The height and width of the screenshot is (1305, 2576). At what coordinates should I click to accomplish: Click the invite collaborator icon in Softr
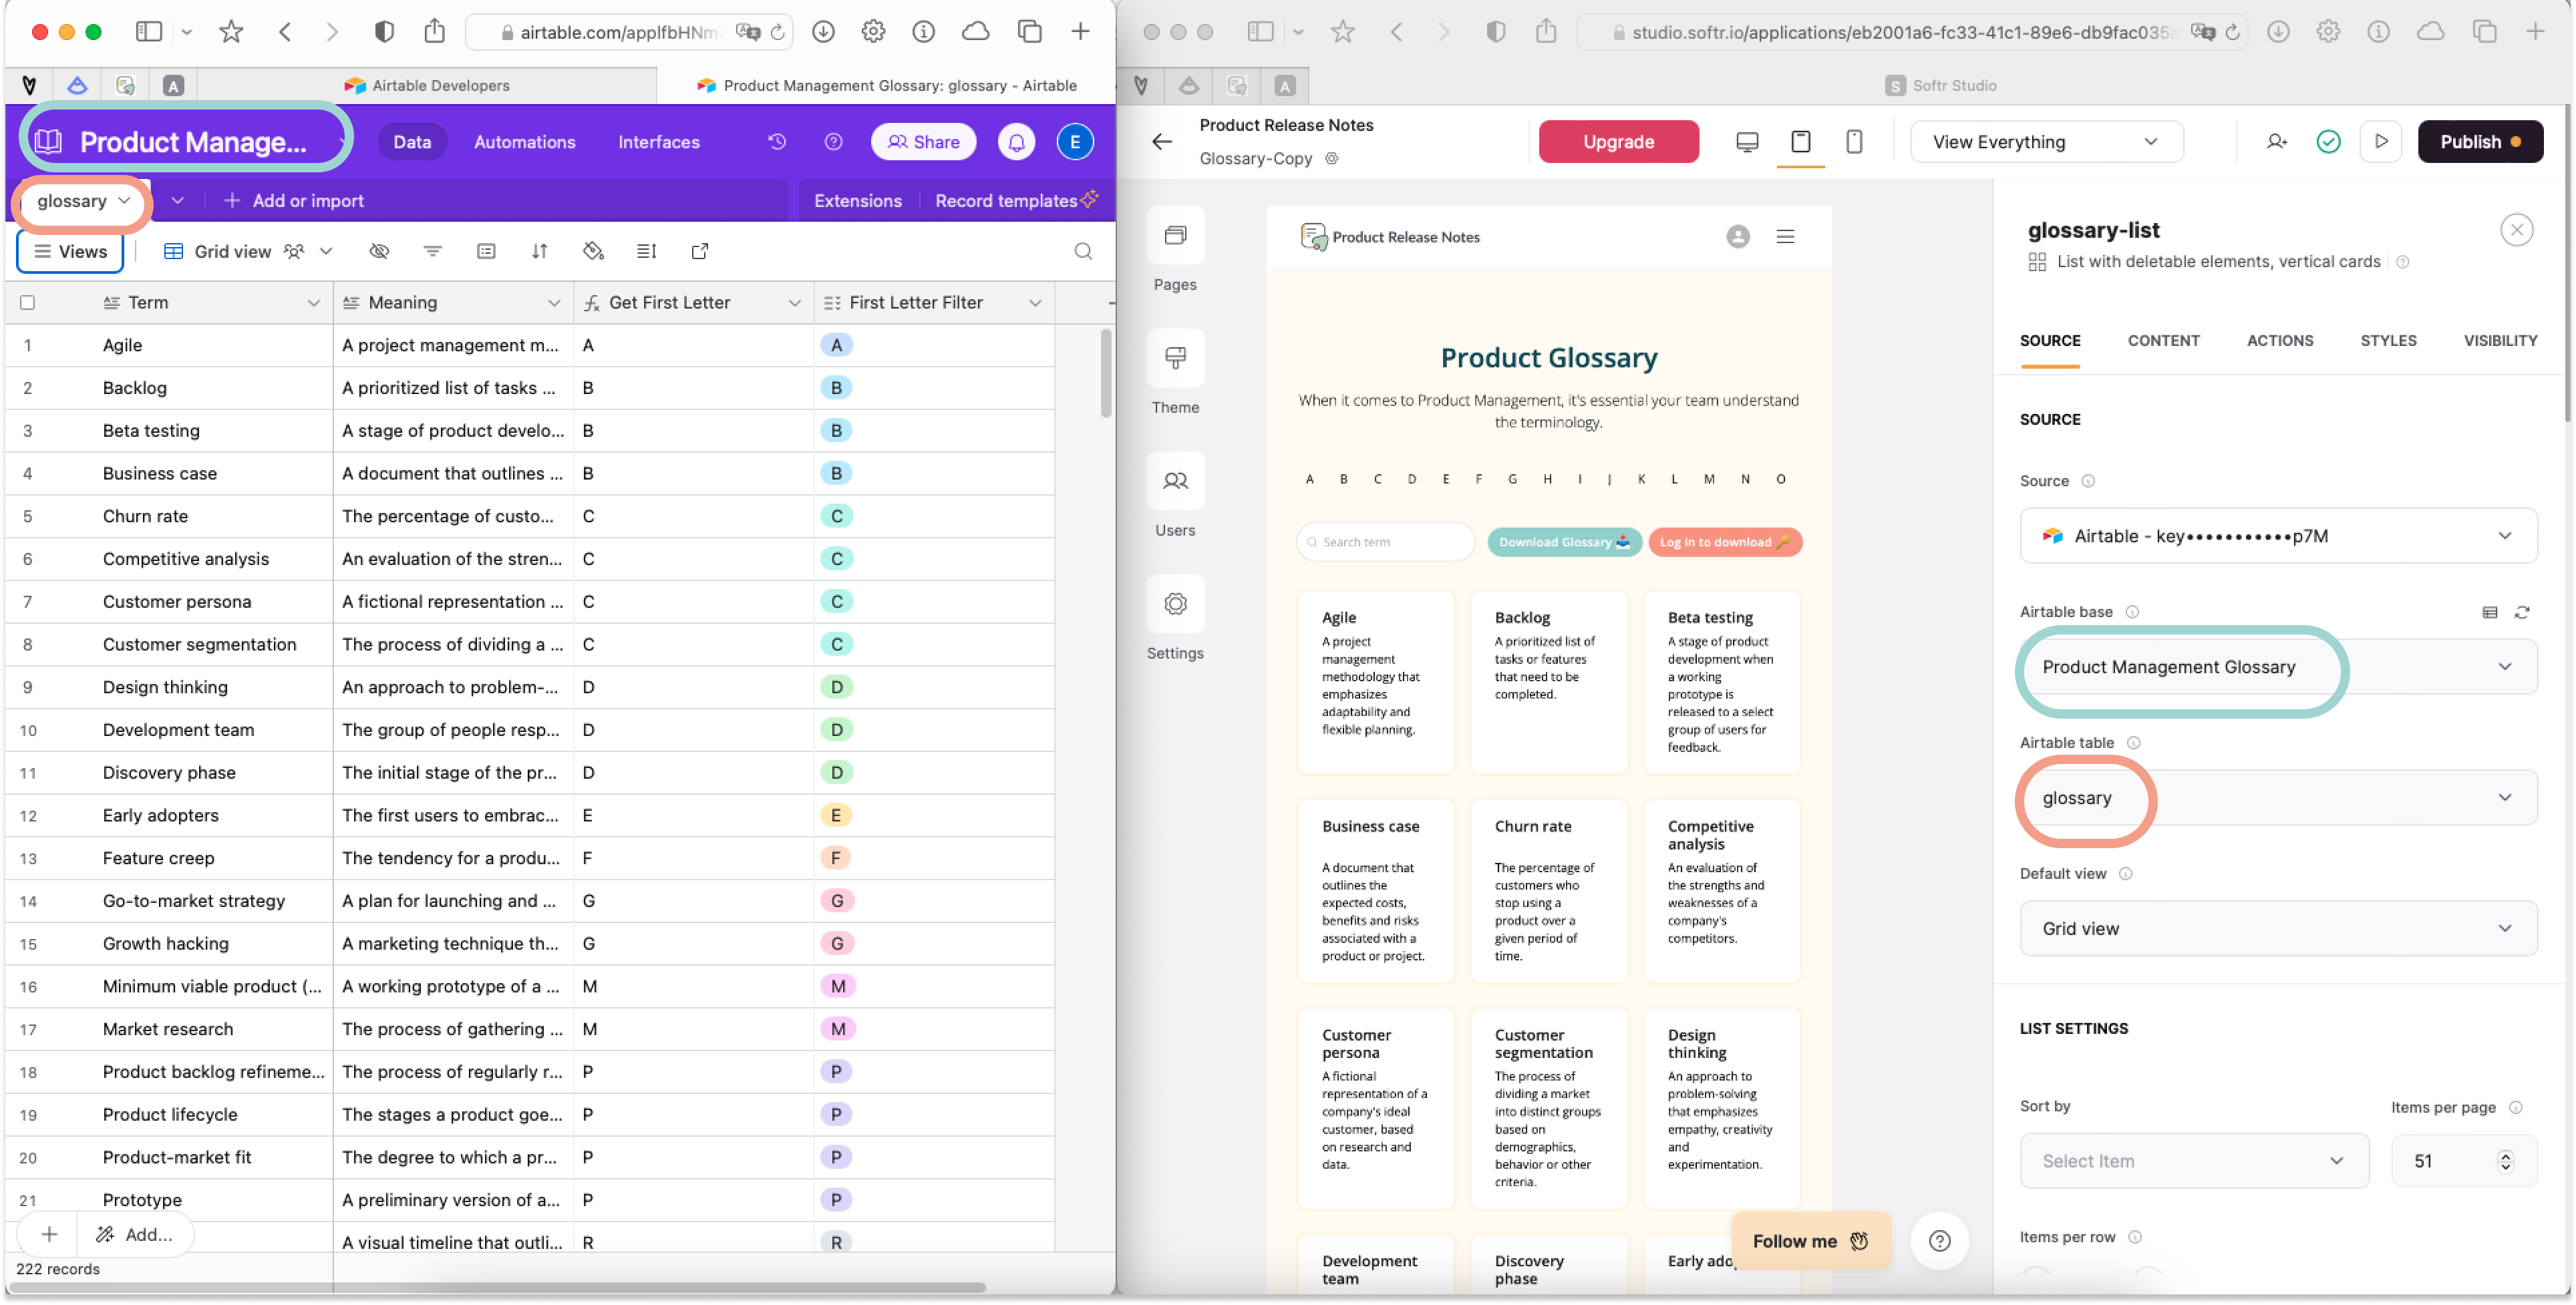tap(2277, 142)
